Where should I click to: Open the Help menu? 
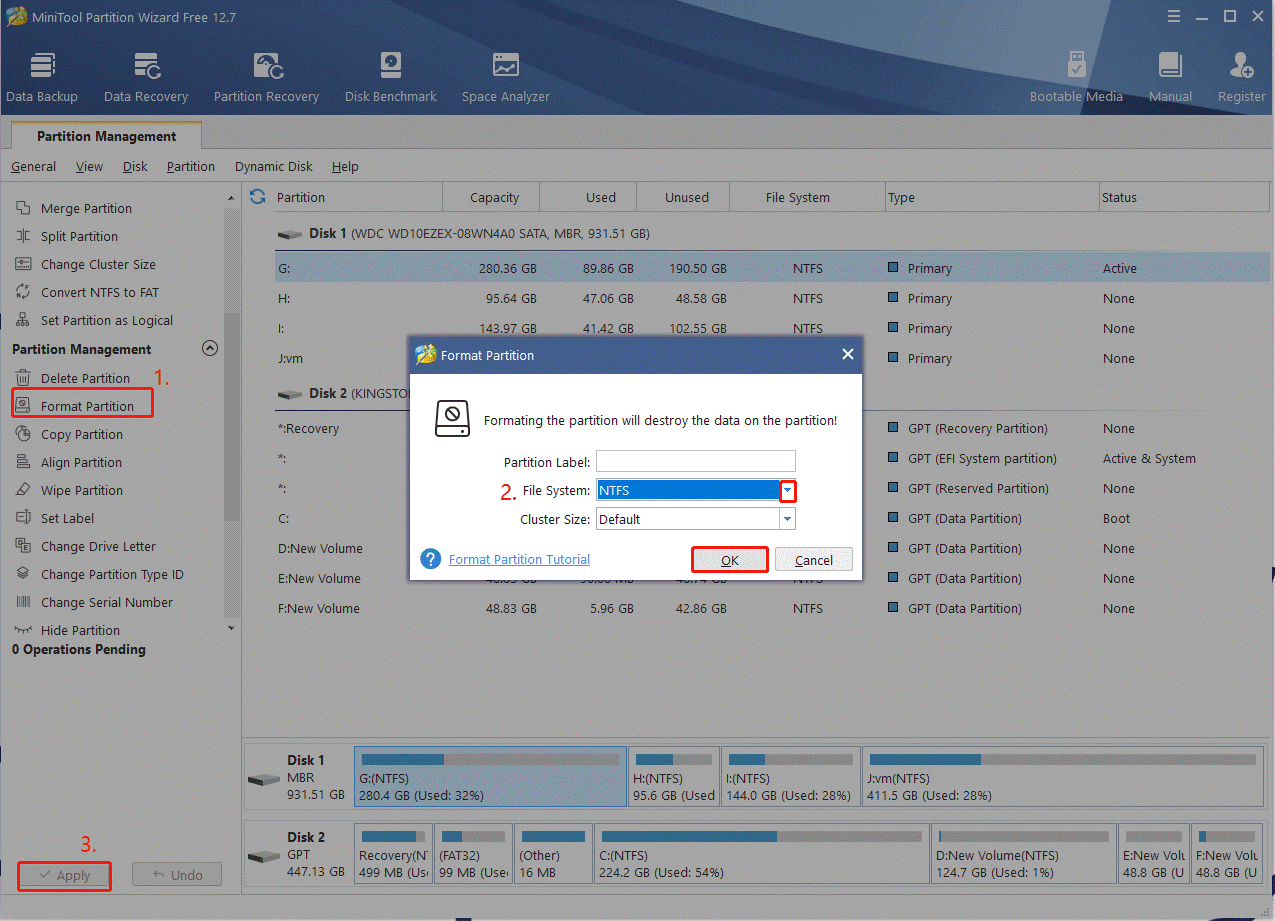pos(345,166)
